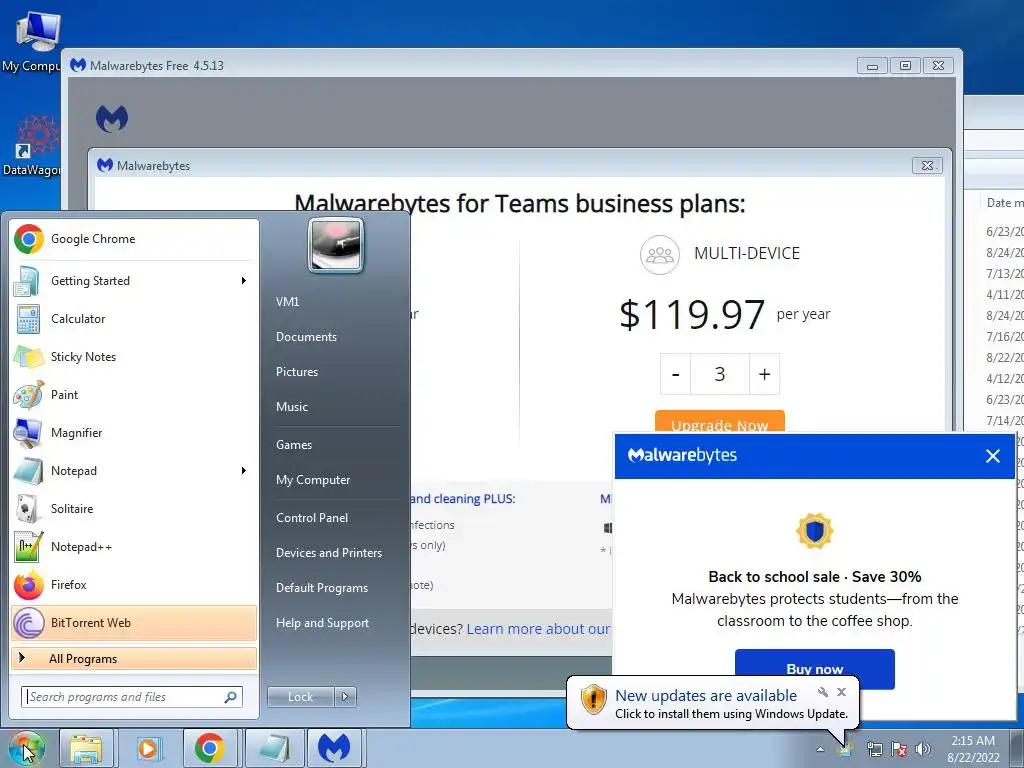The width and height of the screenshot is (1024, 768).
Task: Open the update balloon wrench options
Action: 822,692
